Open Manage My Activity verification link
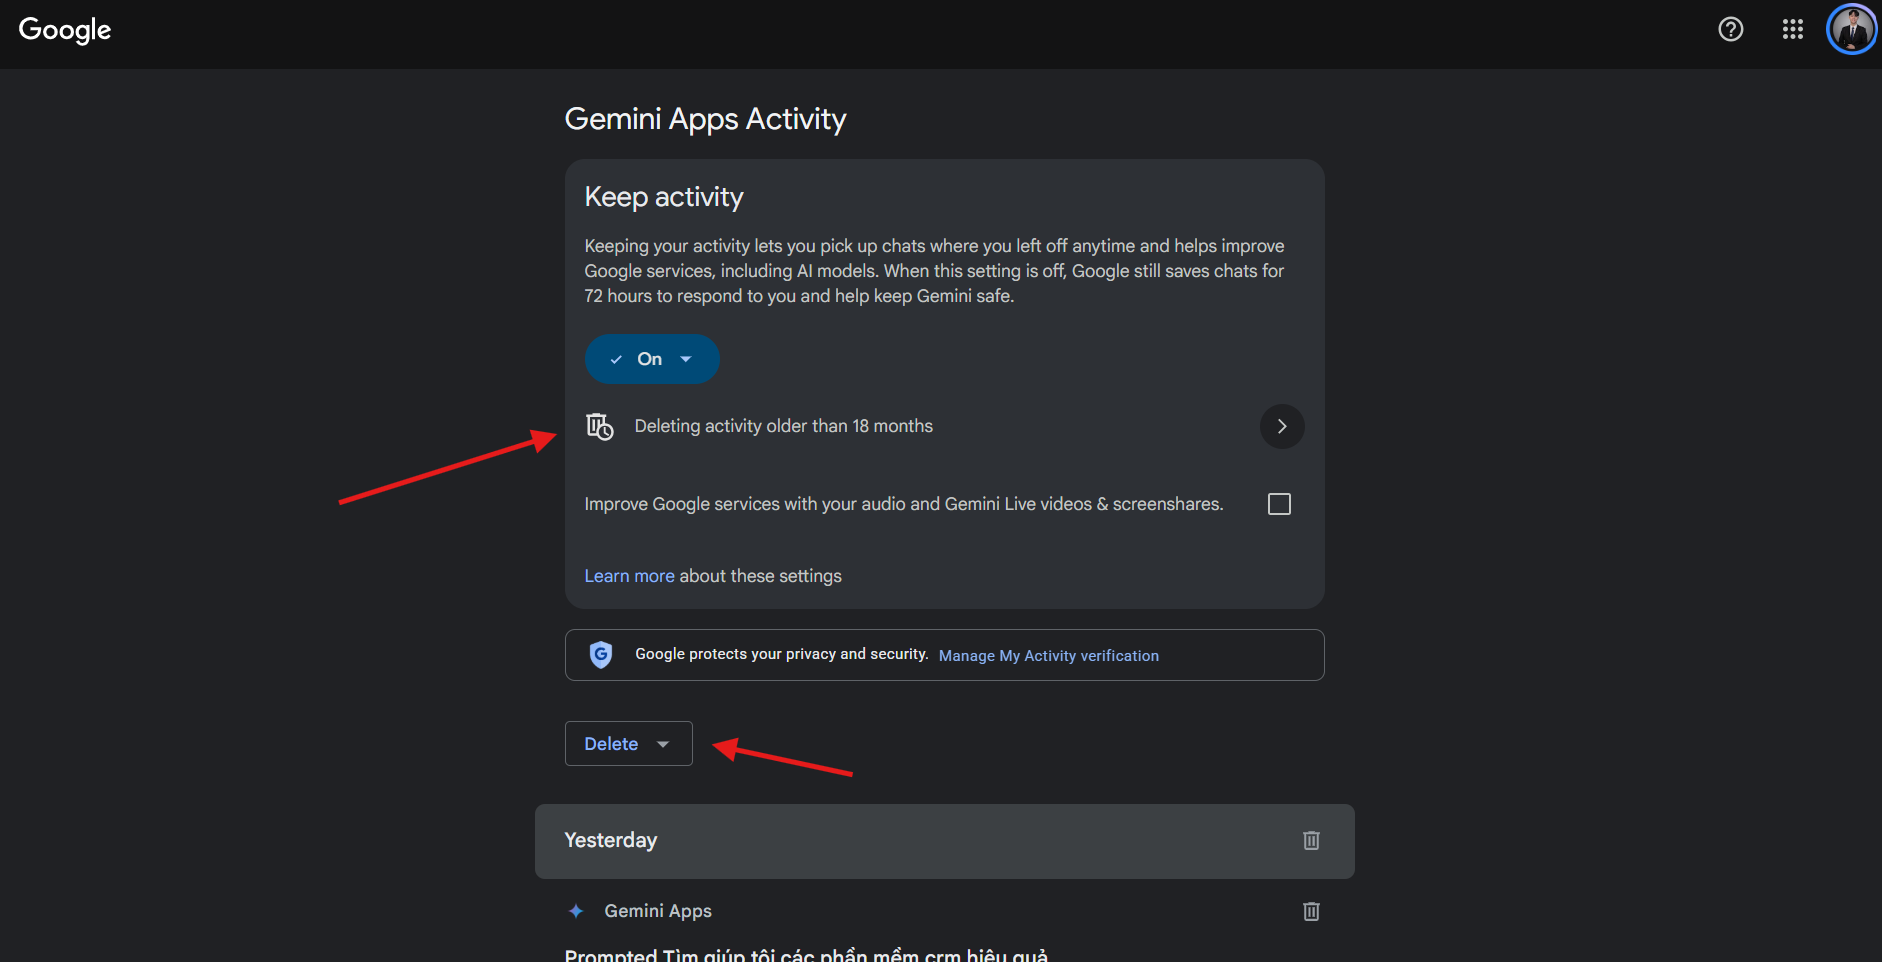The width and height of the screenshot is (1882, 962). pos(1049,656)
